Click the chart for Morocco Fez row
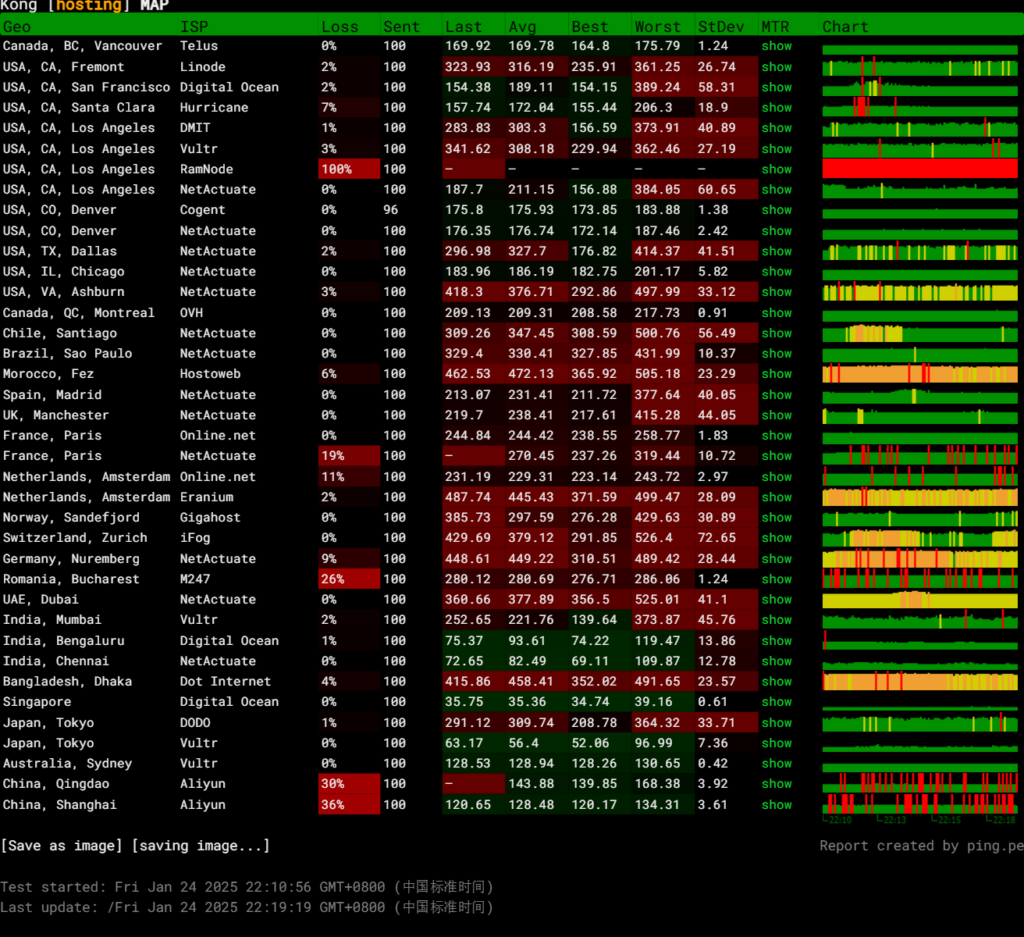Viewport: 1024px width, 937px height. pos(920,373)
